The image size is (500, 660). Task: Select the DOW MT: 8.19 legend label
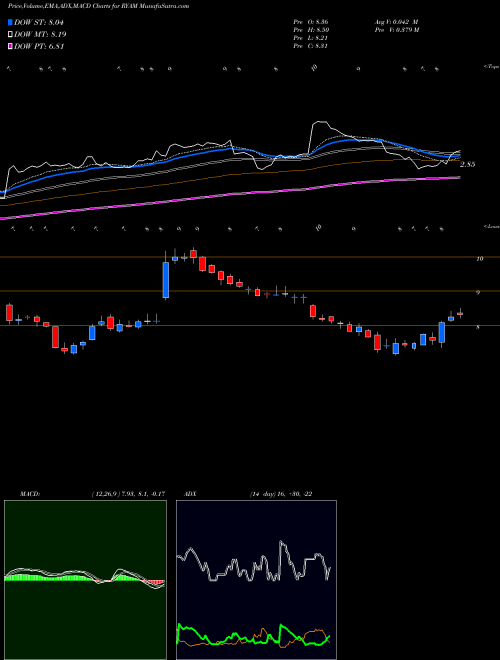(x=40, y=35)
